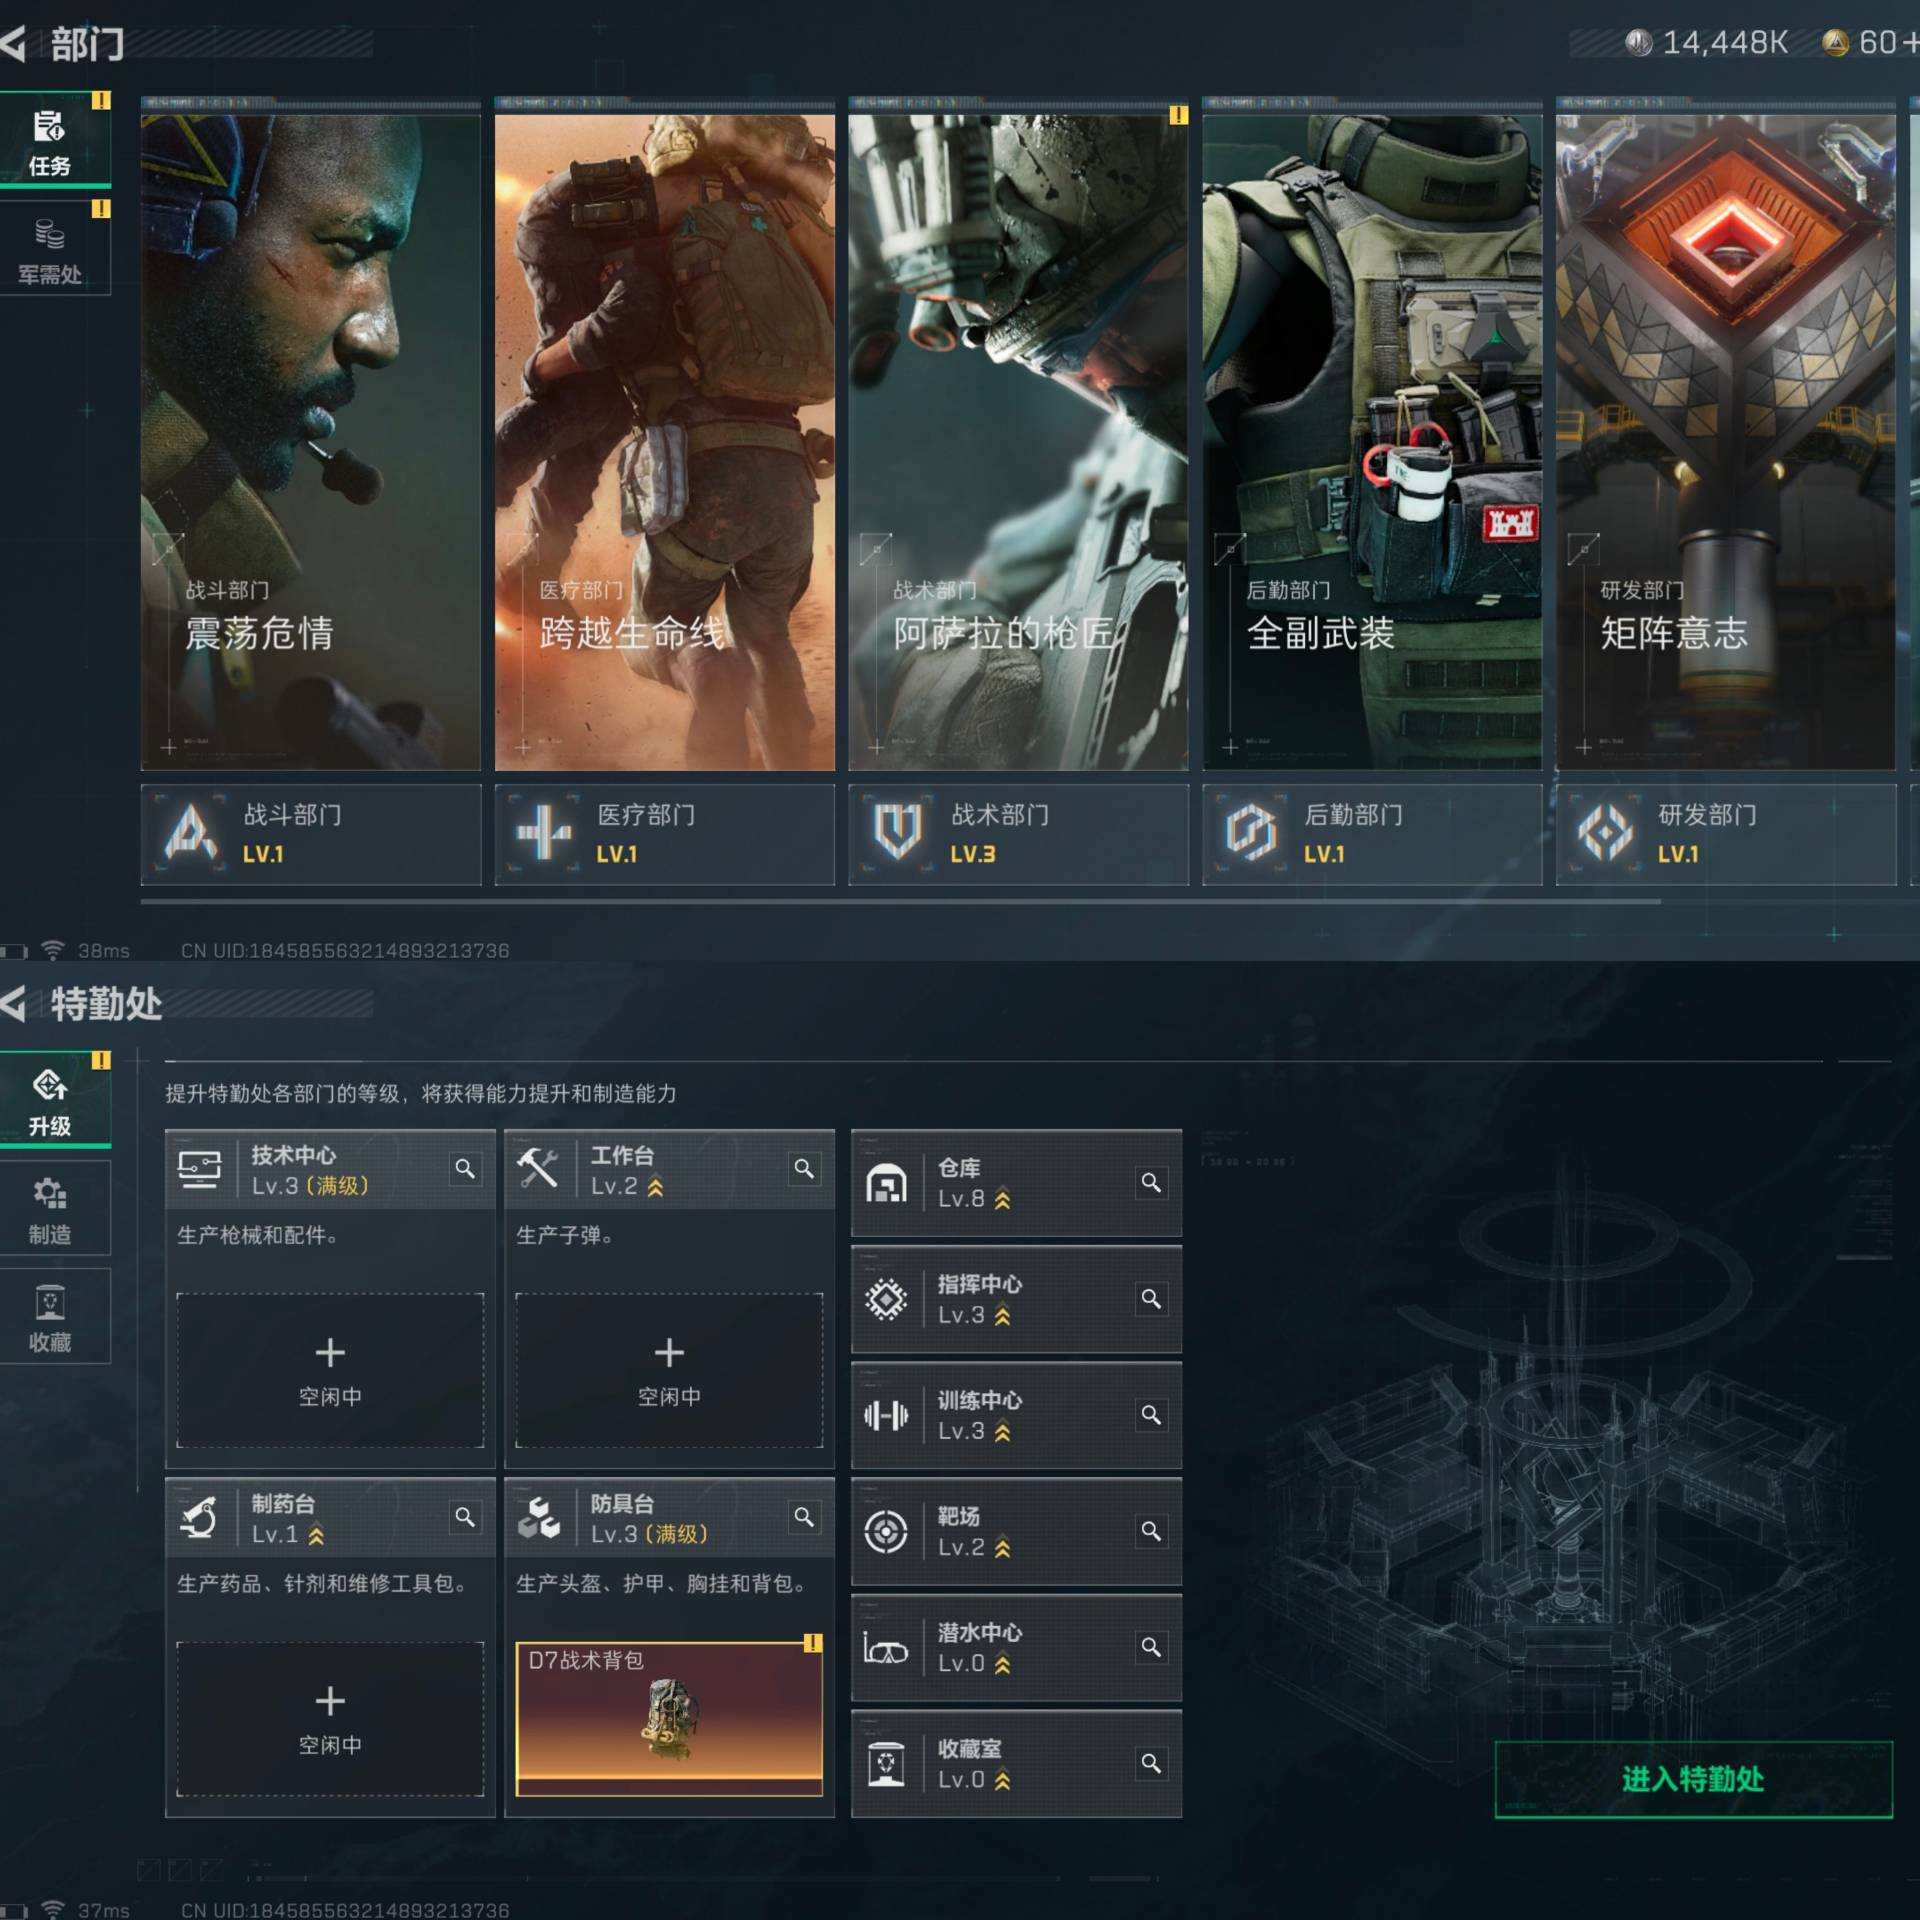1920x1920 pixels.
Task: Click magnifier icon on 技术中心 card
Action: pos(465,1168)
